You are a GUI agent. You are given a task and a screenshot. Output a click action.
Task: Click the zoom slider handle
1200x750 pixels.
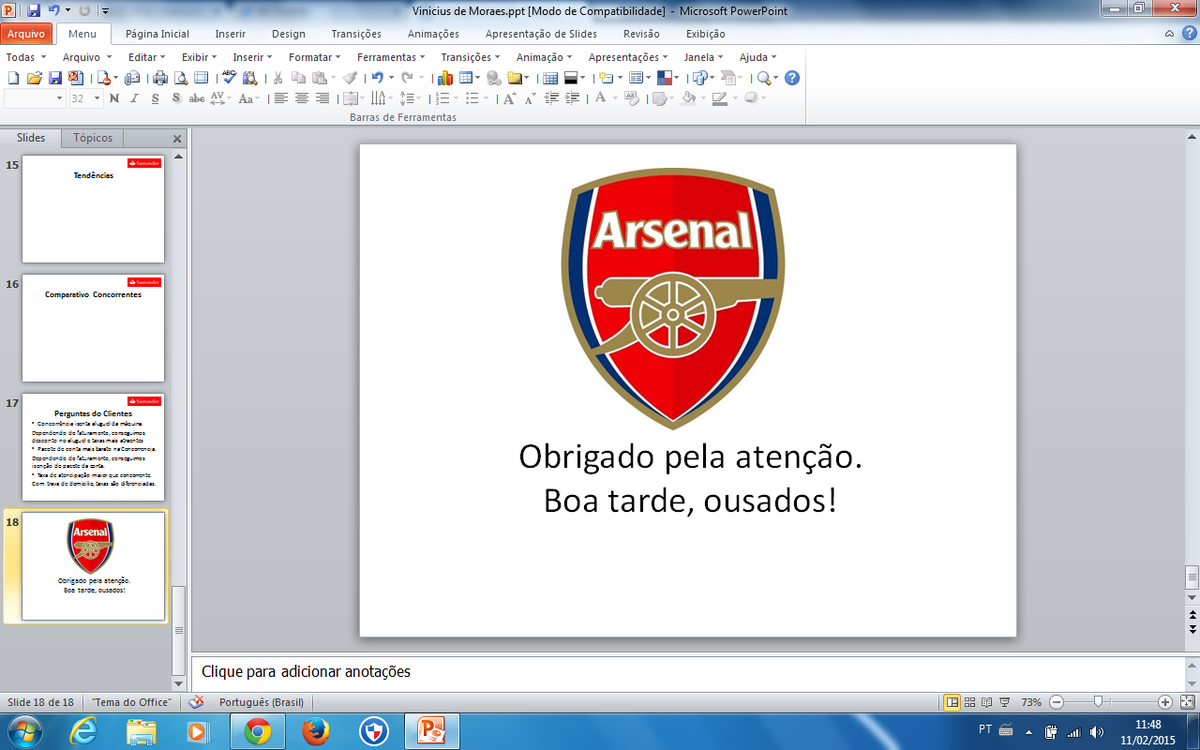pyautogui.click(x=1098, y=702)
